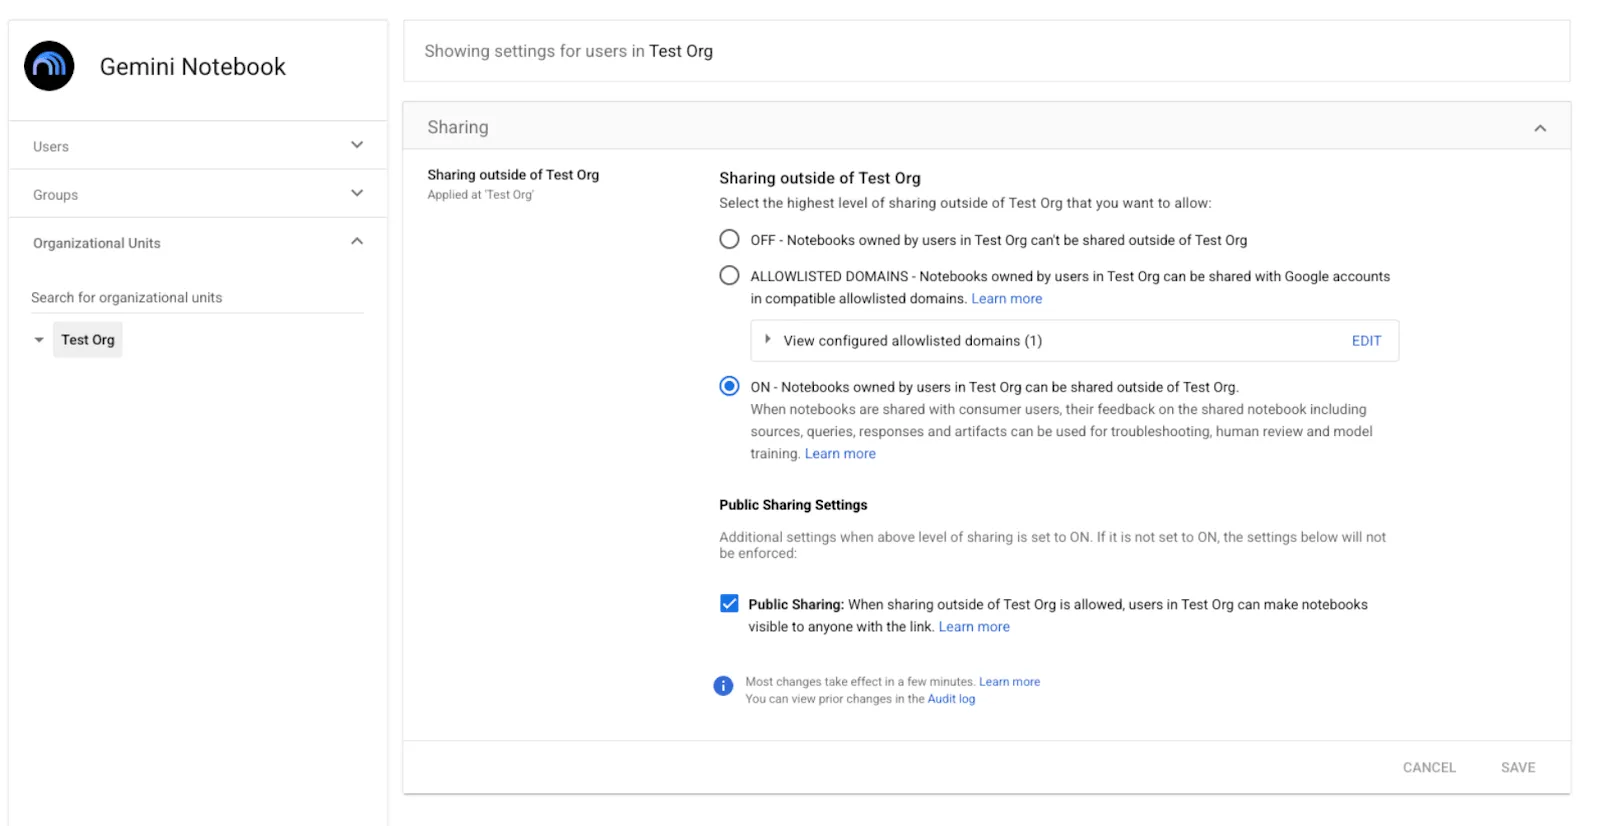Viewport: 1600px width, 826px height.
Task: Click the Search for organizational units field
Action: [197, 297]
